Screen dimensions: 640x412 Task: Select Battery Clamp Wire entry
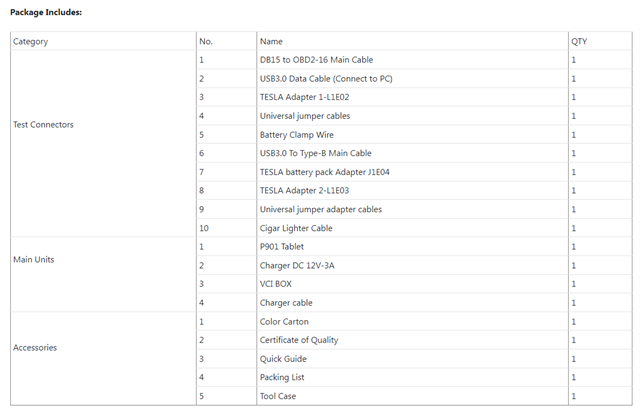pyautogui.click(x=412, y=135)
